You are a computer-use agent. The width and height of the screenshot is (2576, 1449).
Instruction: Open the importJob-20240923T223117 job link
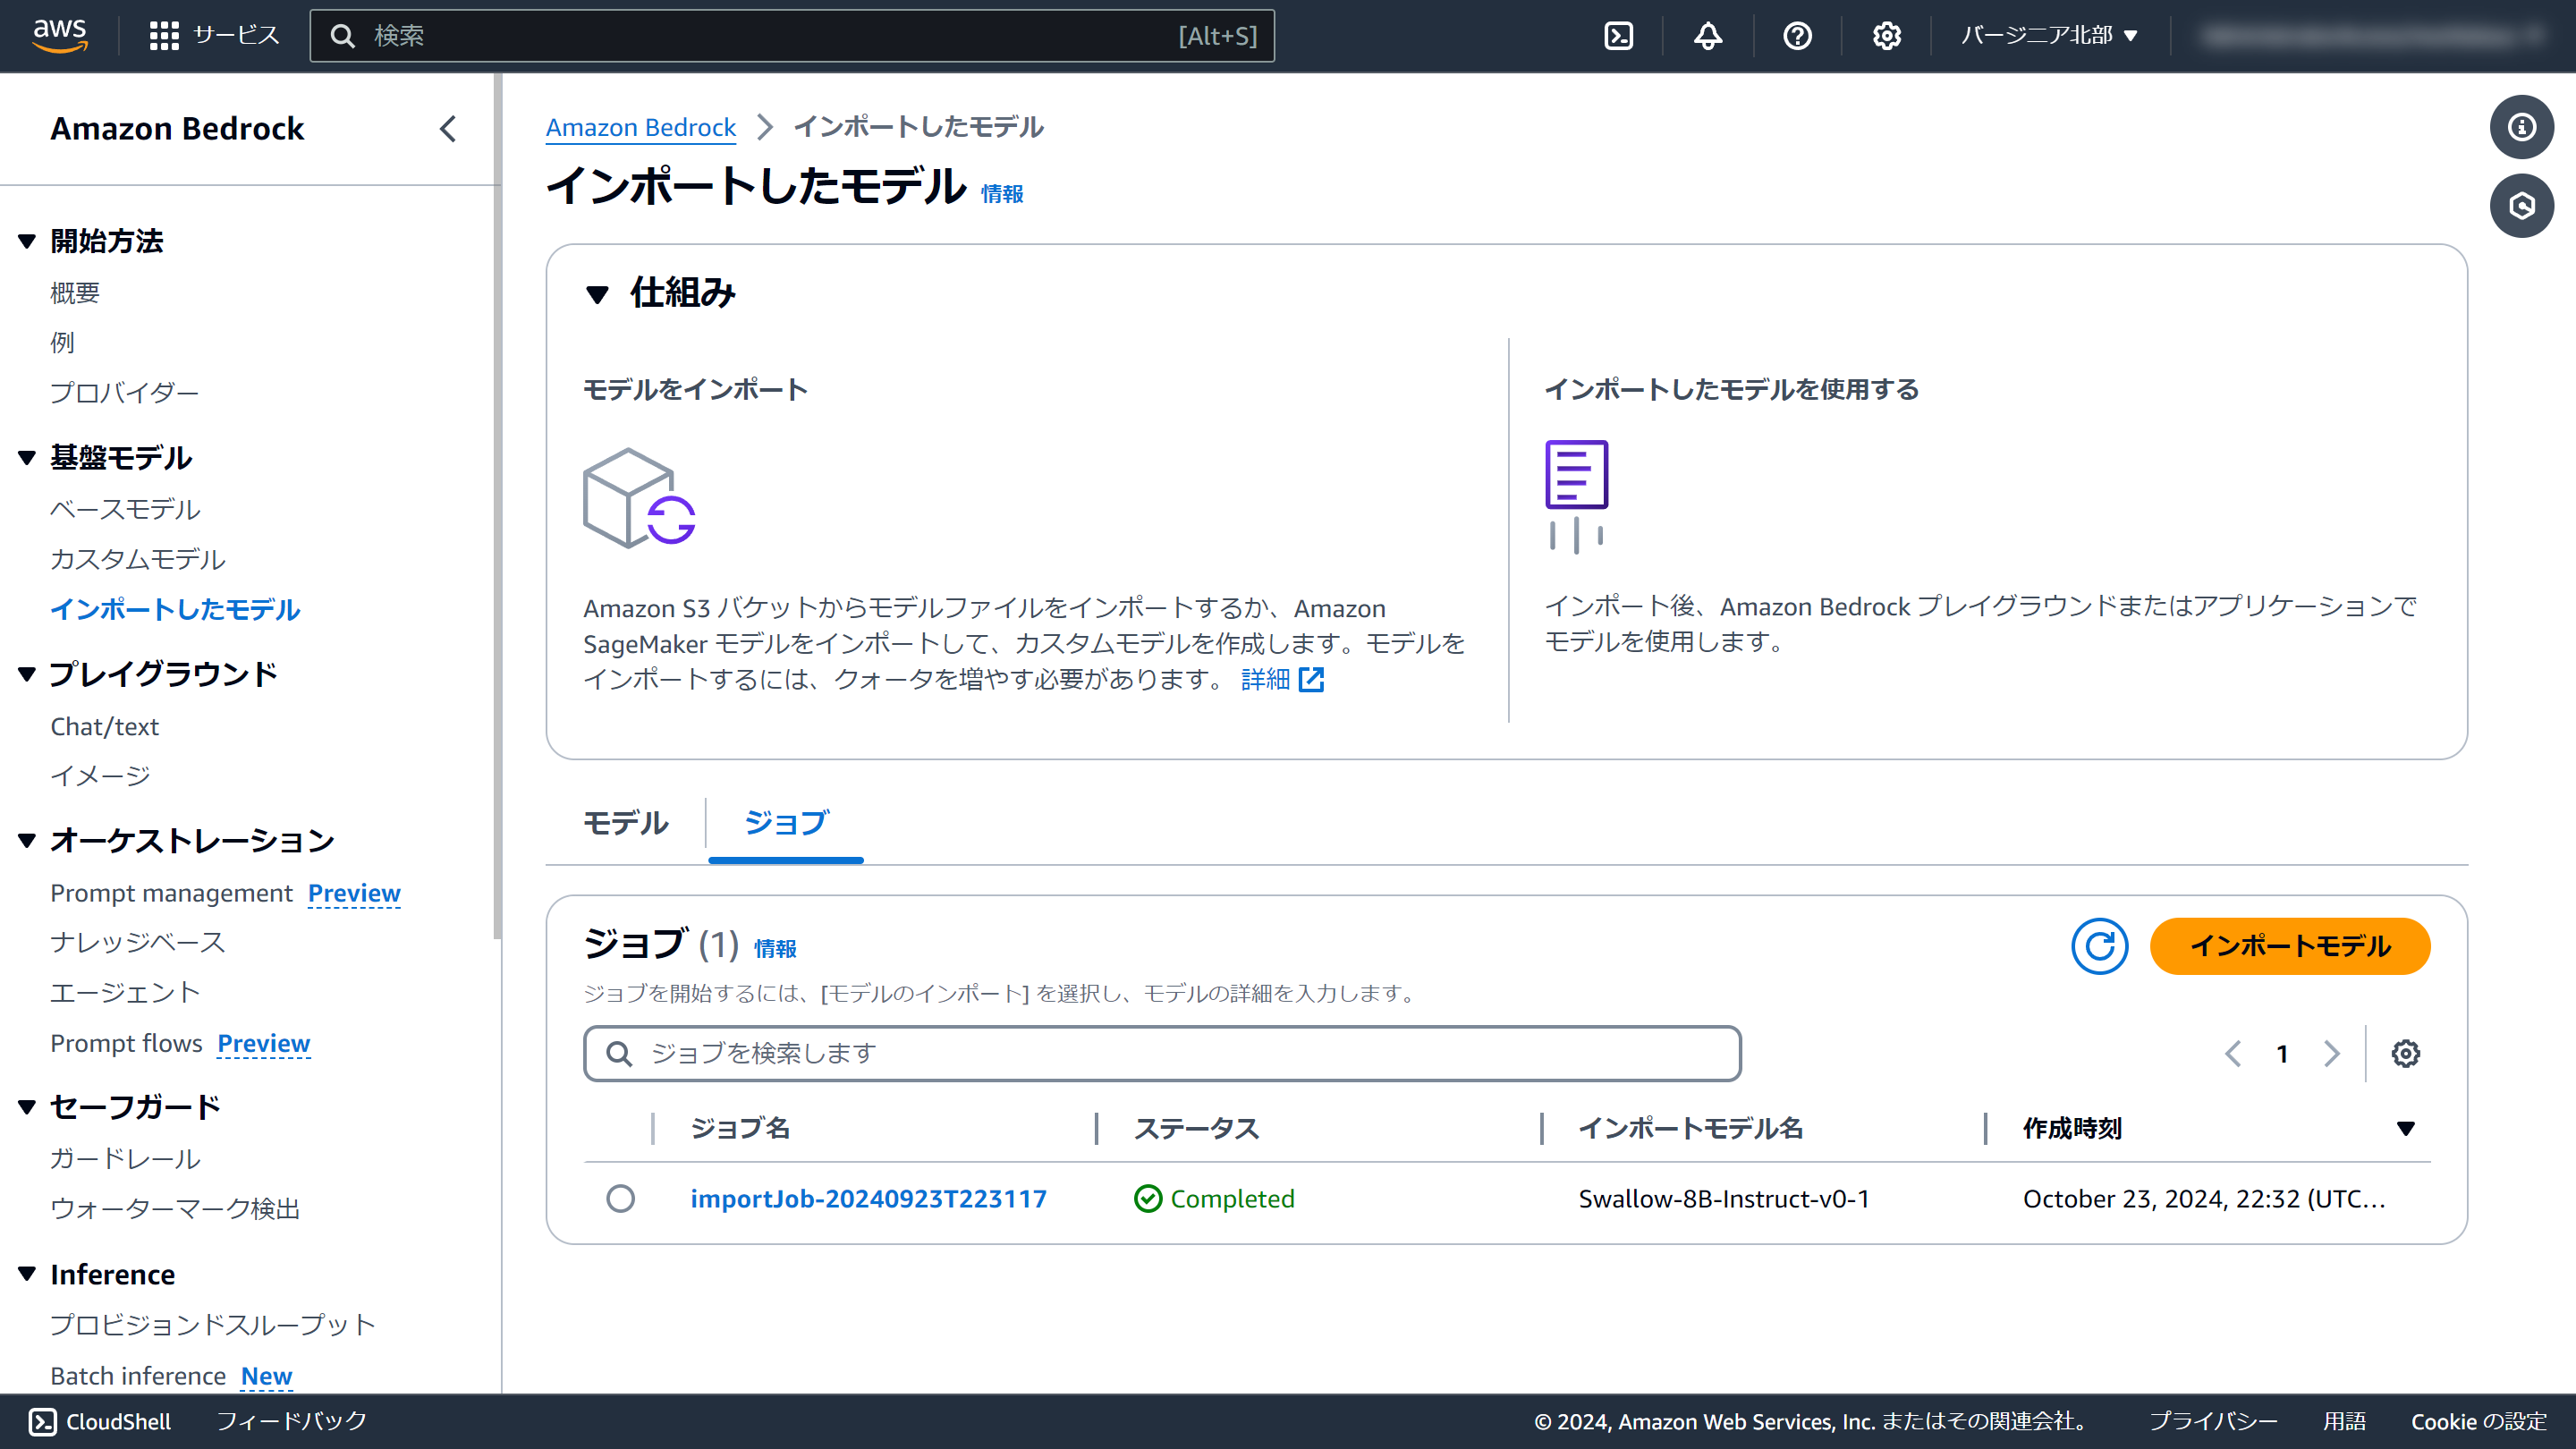(x=868, y=1198)
